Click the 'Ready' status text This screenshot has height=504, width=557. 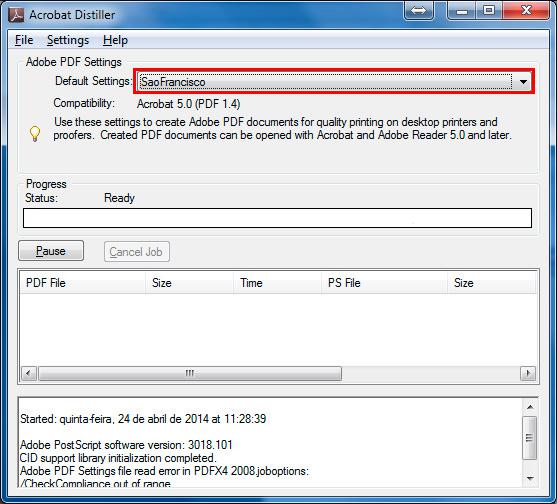tap(119, 198)
